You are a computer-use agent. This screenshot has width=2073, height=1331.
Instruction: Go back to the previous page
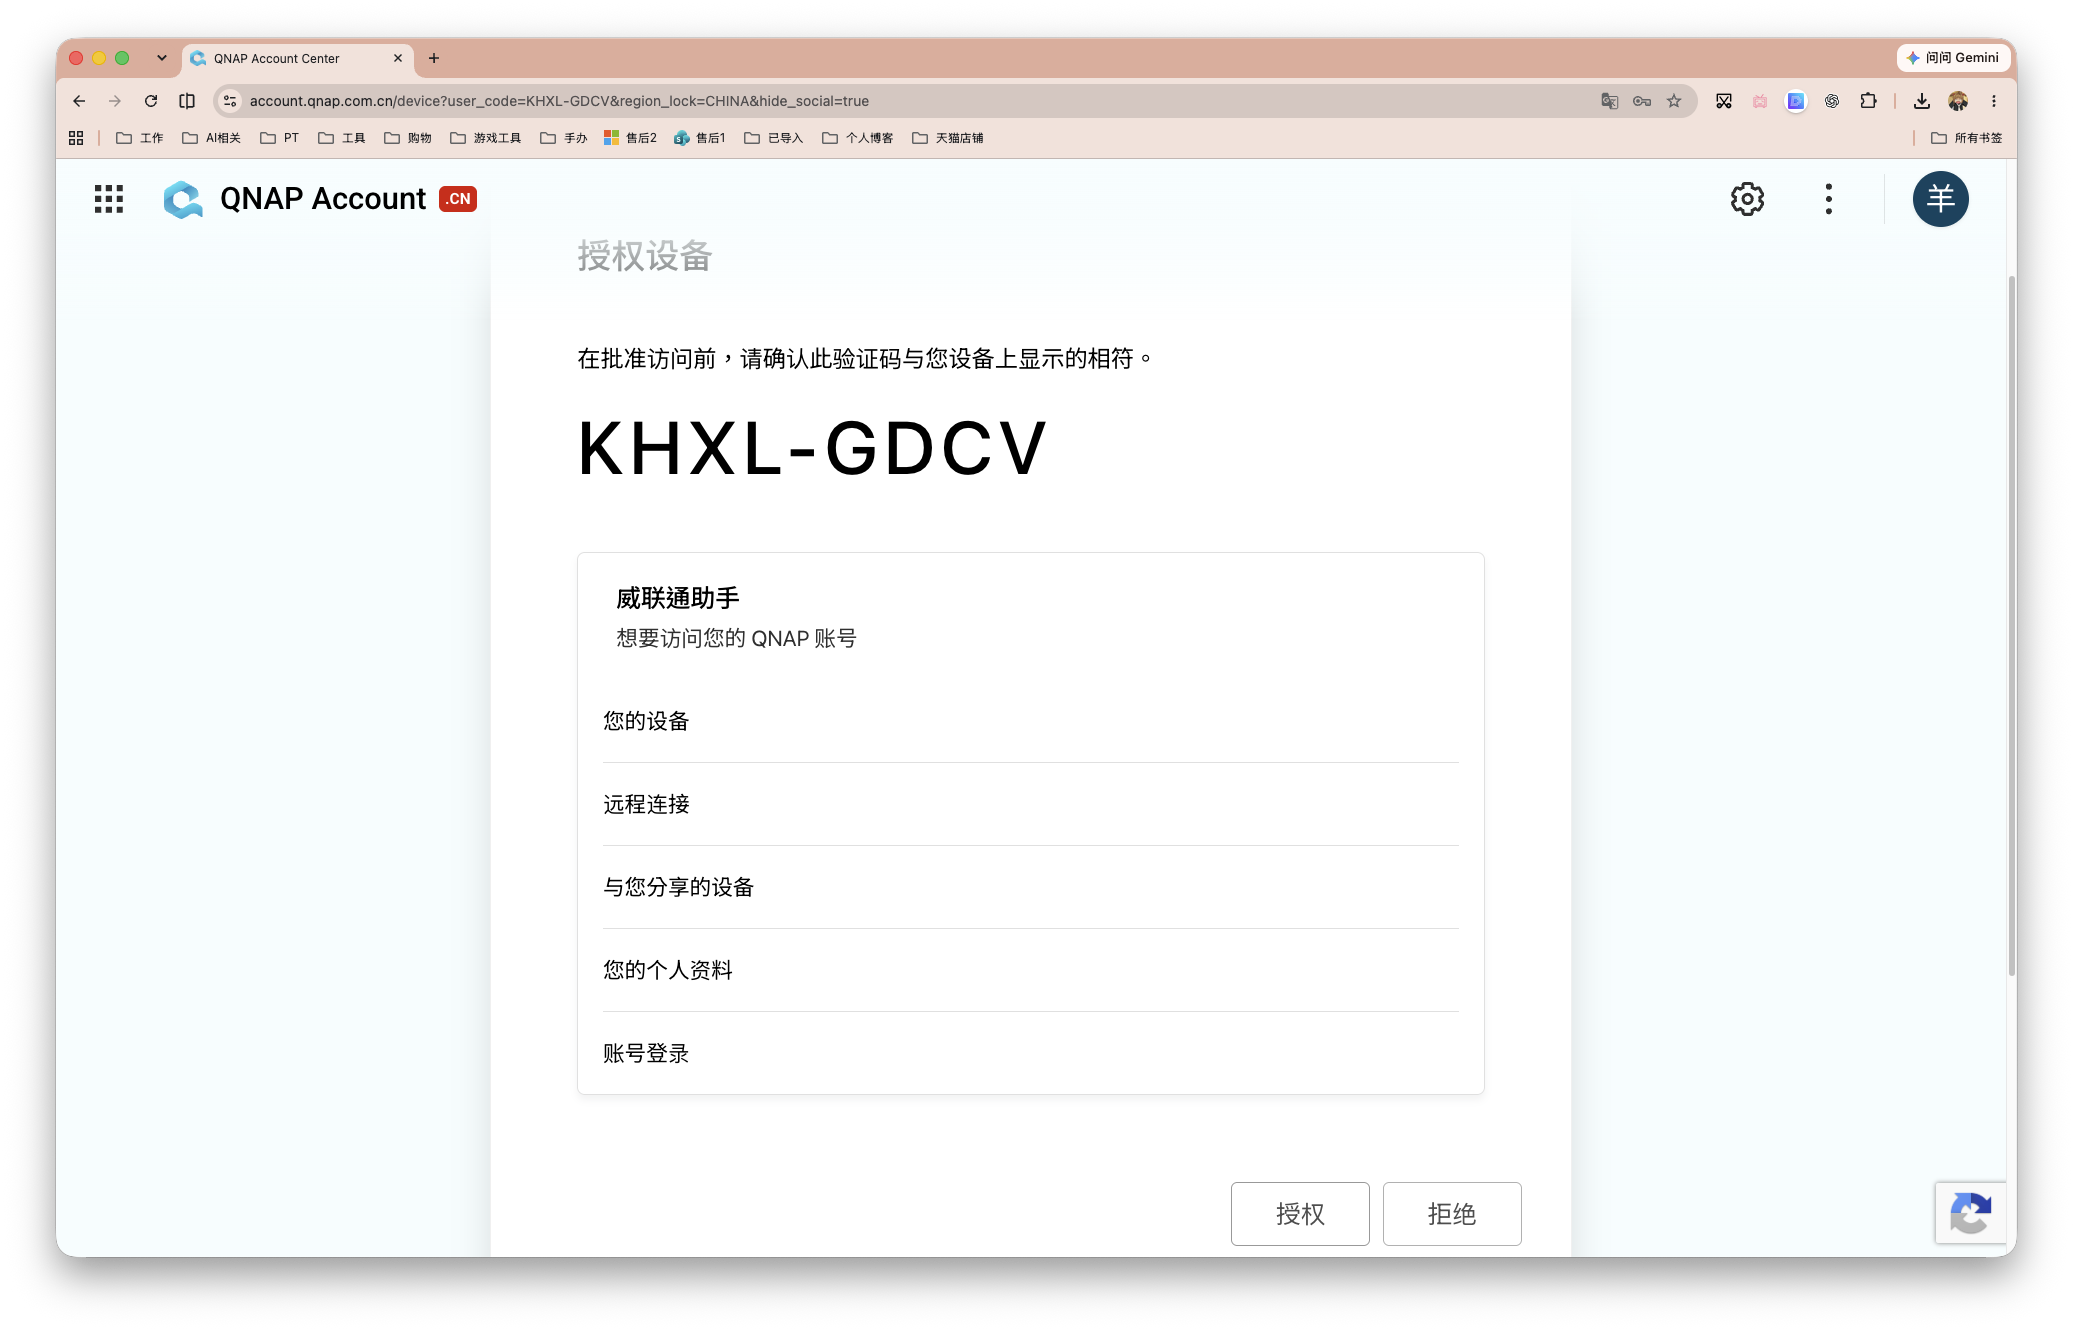point(79,101)
